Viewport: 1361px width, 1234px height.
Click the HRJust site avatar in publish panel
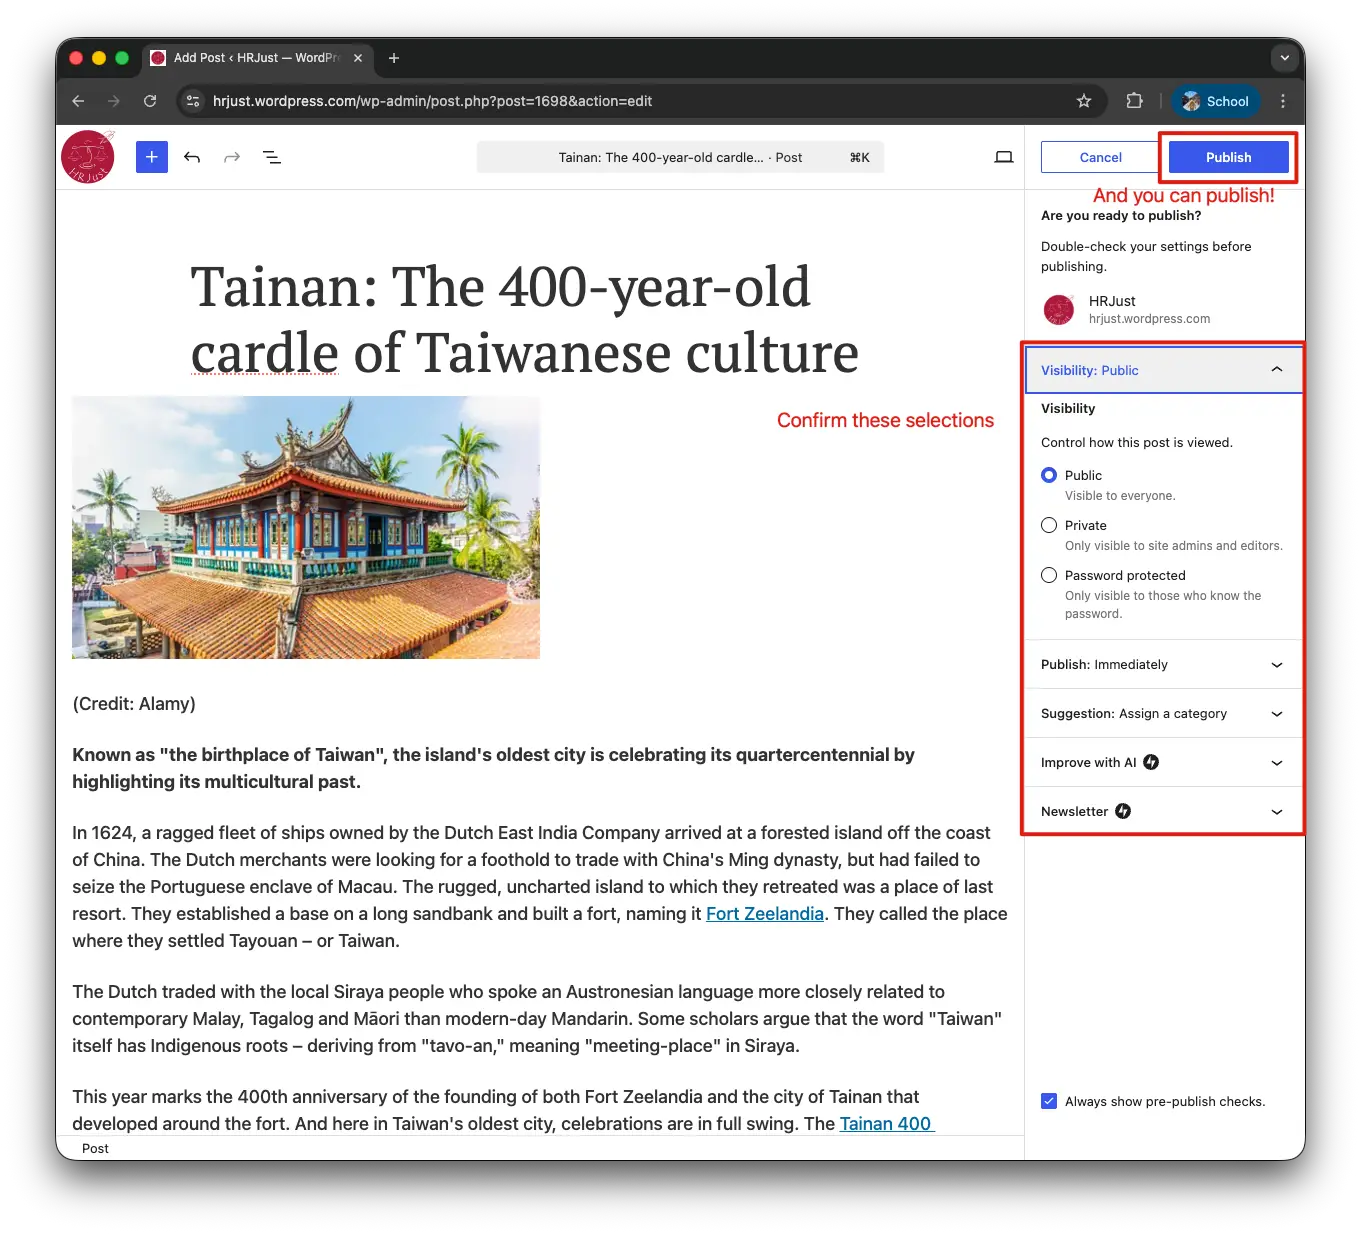[x=1059, y=309]
